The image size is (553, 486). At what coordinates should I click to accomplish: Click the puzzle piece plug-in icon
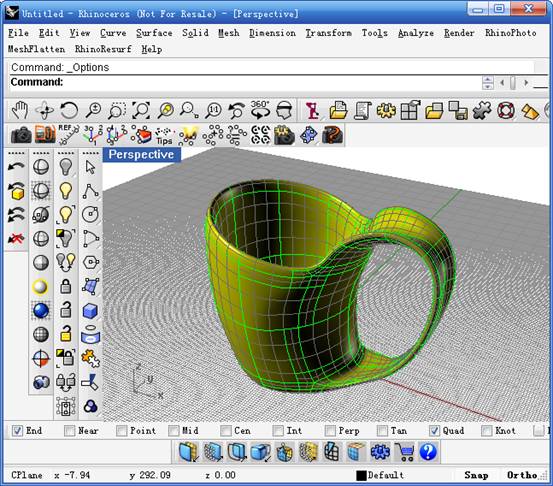(482, 111)
